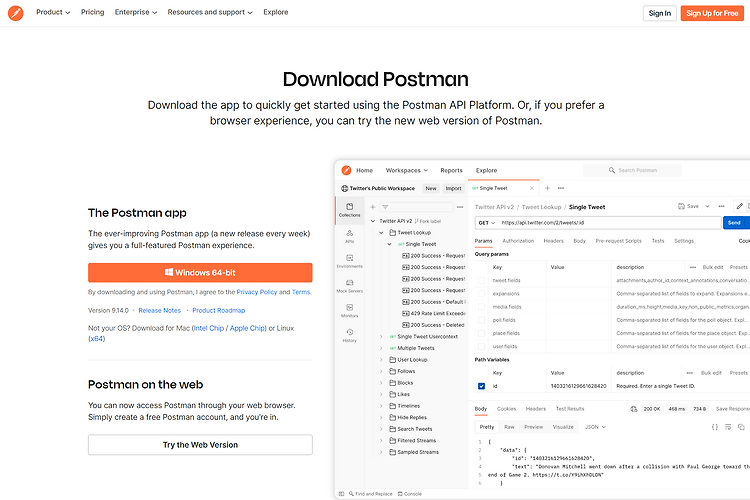Enable the user.fields checkbox
750x500 pixels.
pyautogui.click(x=481, y=346)
